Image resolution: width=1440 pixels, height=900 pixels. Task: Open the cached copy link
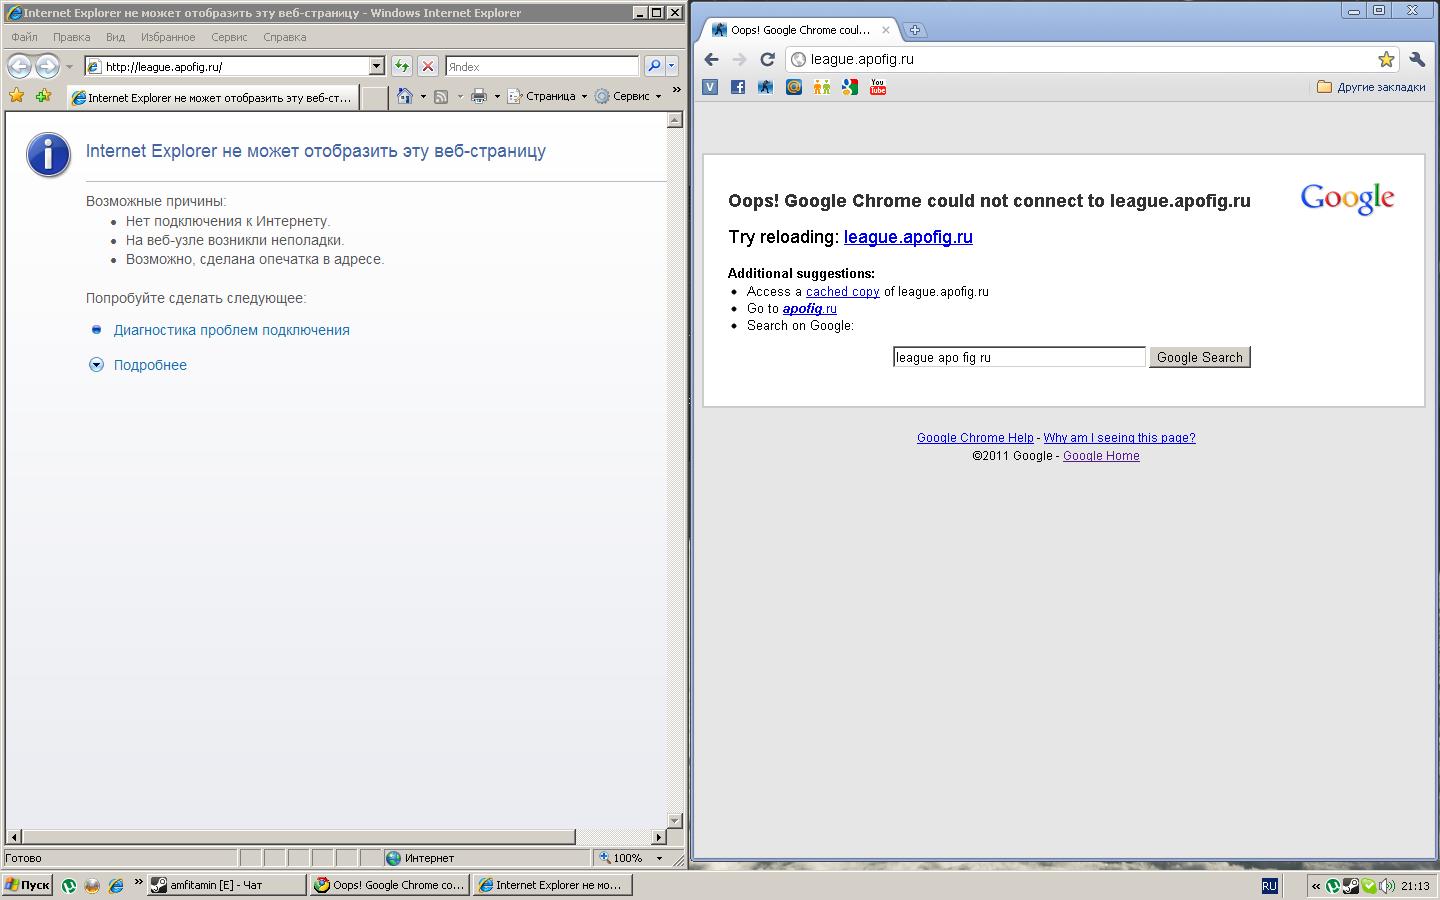point(843,292)
